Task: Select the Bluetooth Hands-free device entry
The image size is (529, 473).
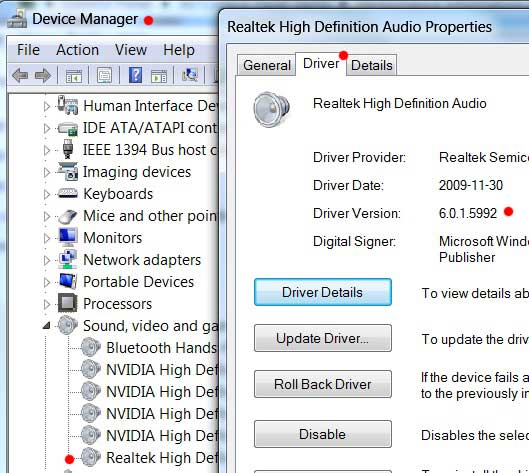Action: tap(162, 348)
